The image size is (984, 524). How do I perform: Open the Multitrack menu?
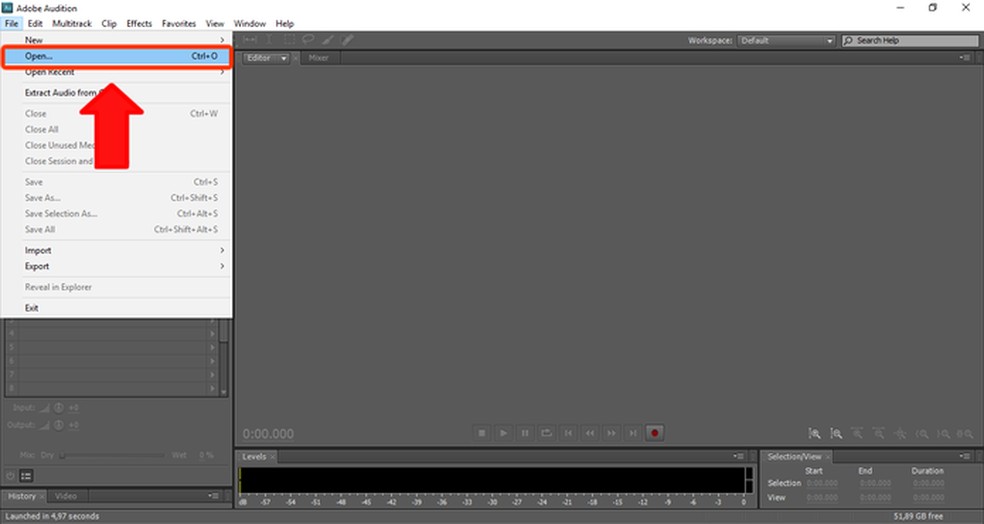(72, 23)
